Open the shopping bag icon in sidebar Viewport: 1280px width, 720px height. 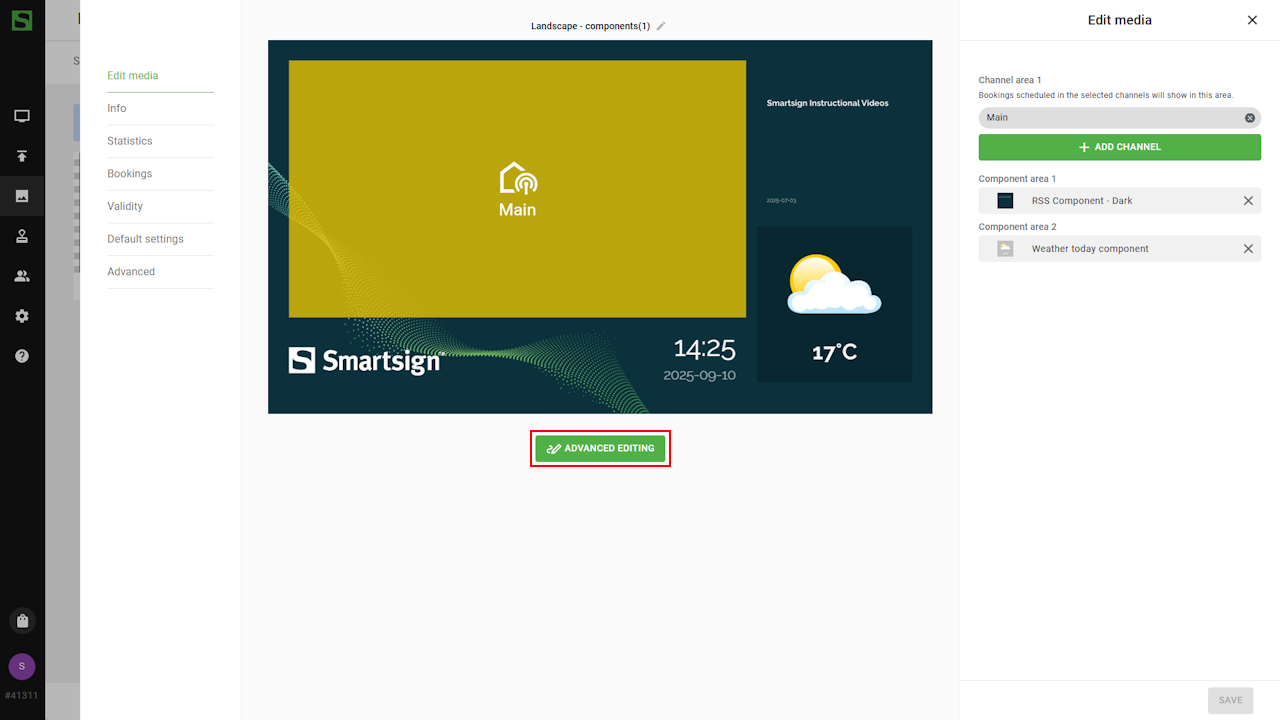[22, 620]
